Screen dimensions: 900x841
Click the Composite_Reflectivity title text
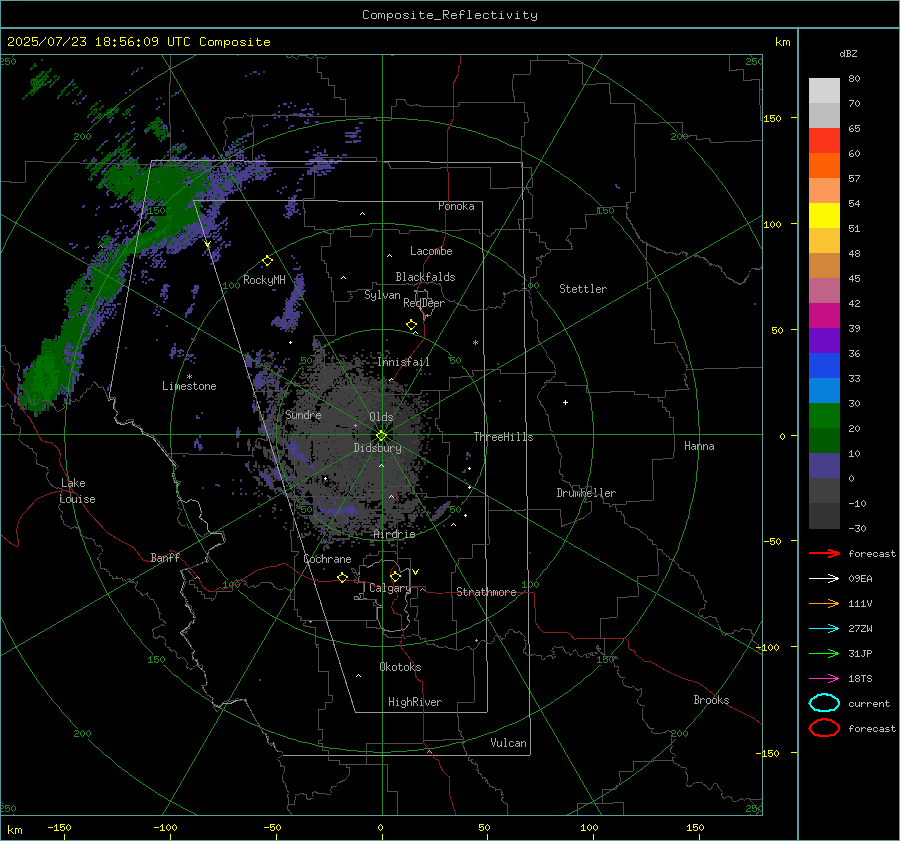(x=450, y=15)
